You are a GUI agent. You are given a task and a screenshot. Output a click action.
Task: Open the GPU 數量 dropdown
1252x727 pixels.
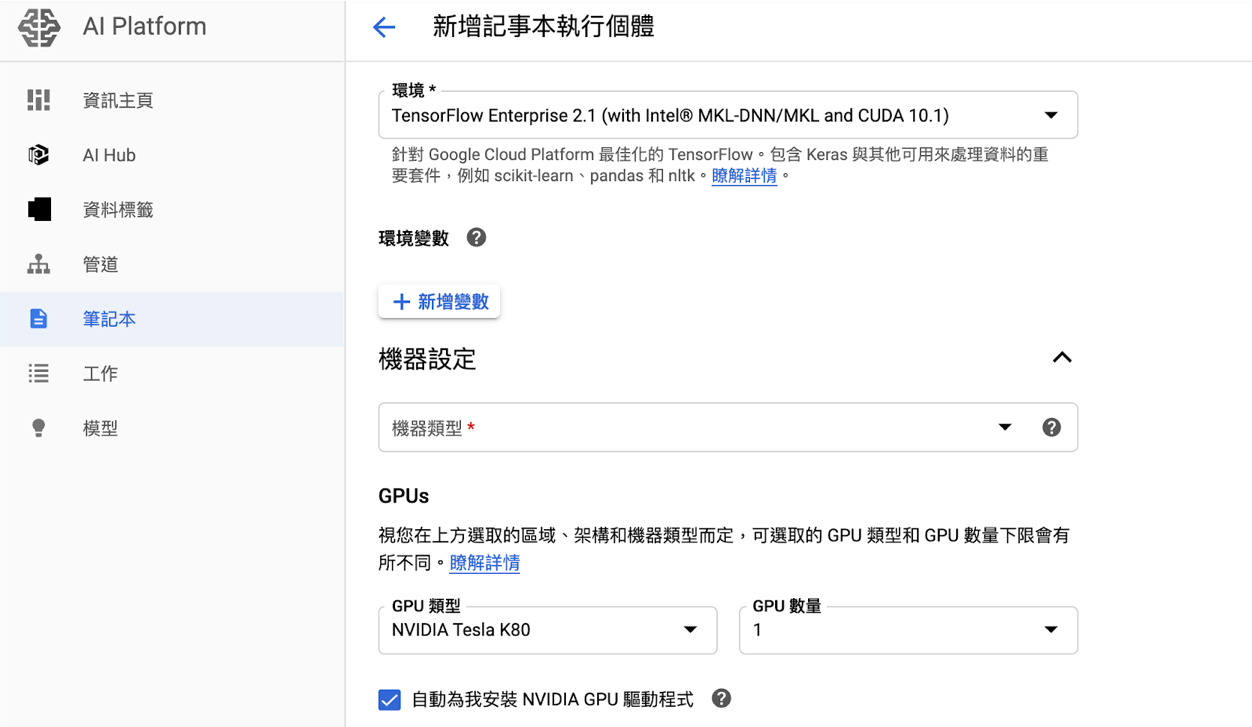908,630
